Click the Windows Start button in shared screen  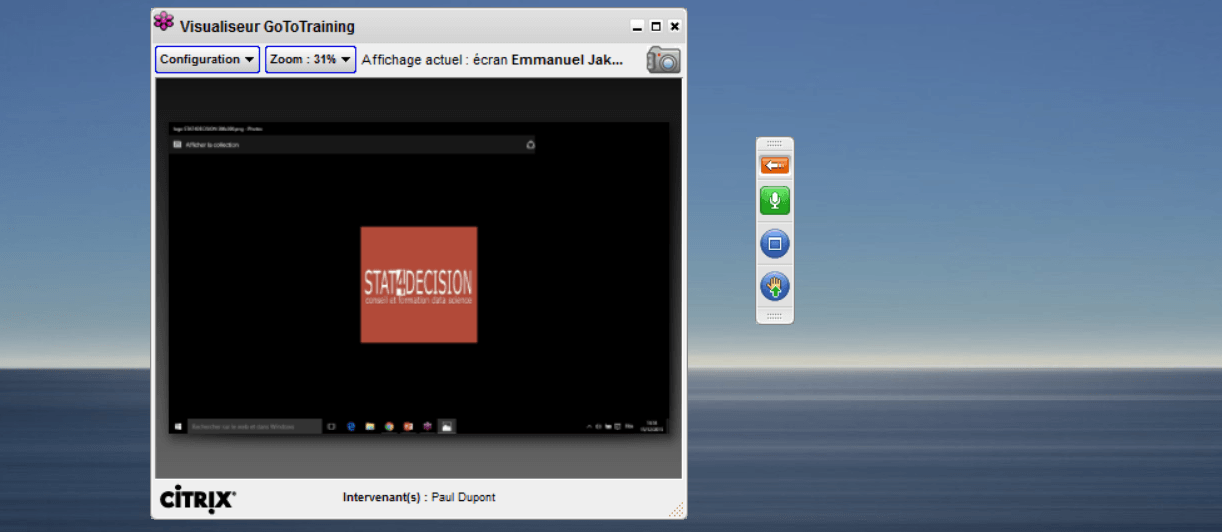(x=178, y=426)
